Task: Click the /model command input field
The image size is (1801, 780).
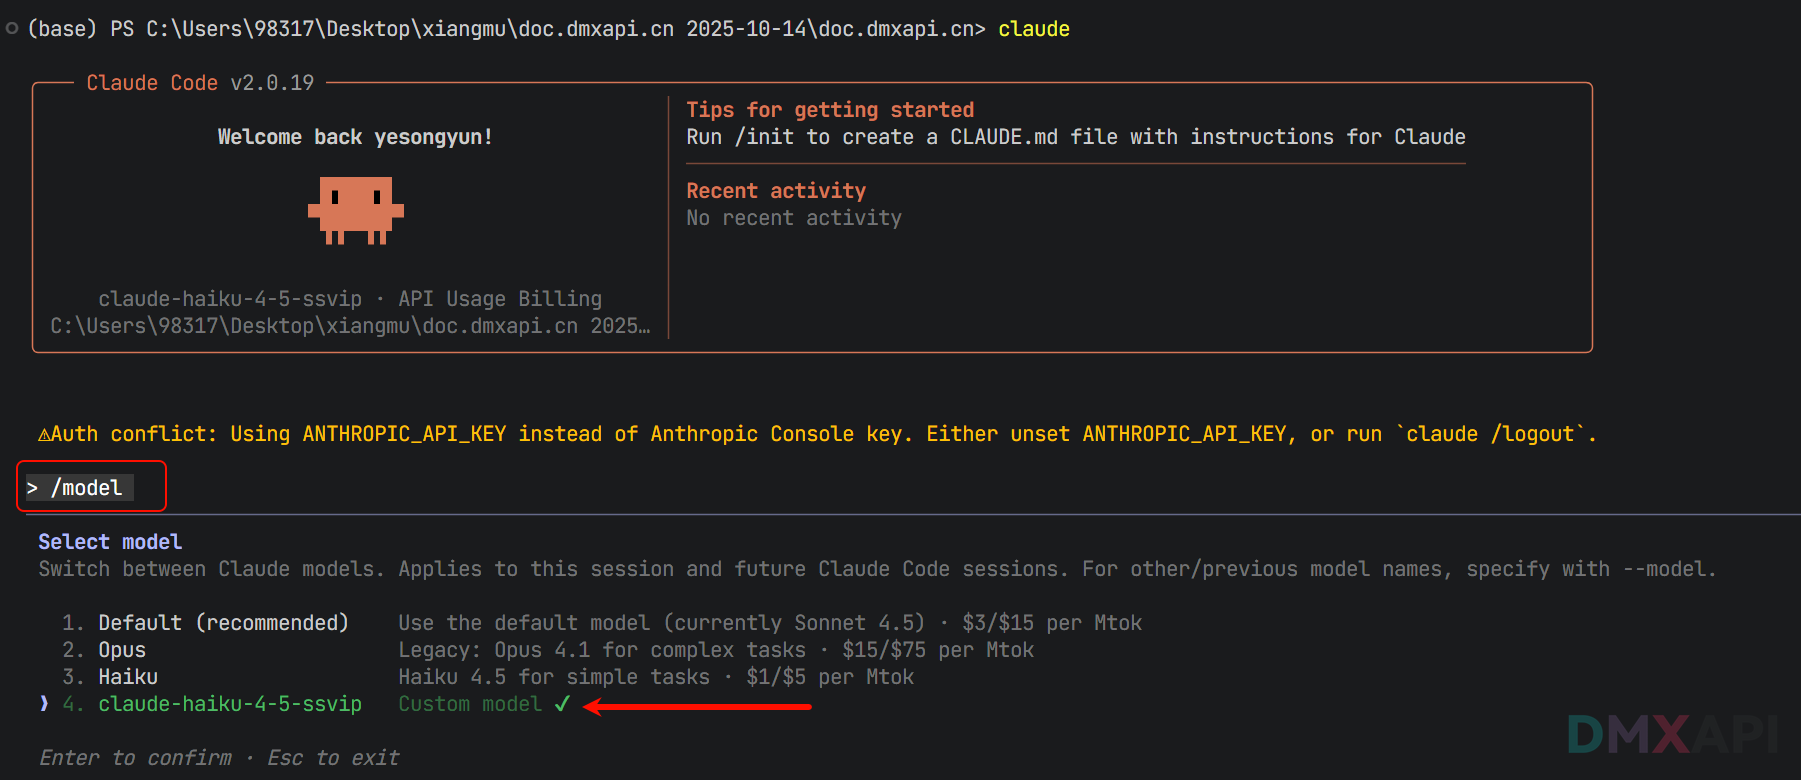Action: (x=87, y=488)
